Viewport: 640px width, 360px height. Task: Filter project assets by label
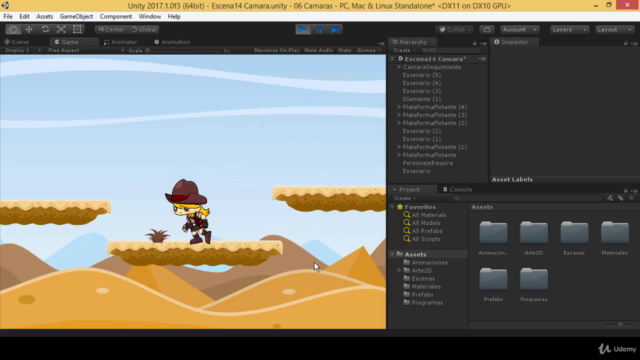(x=620, y=198)
